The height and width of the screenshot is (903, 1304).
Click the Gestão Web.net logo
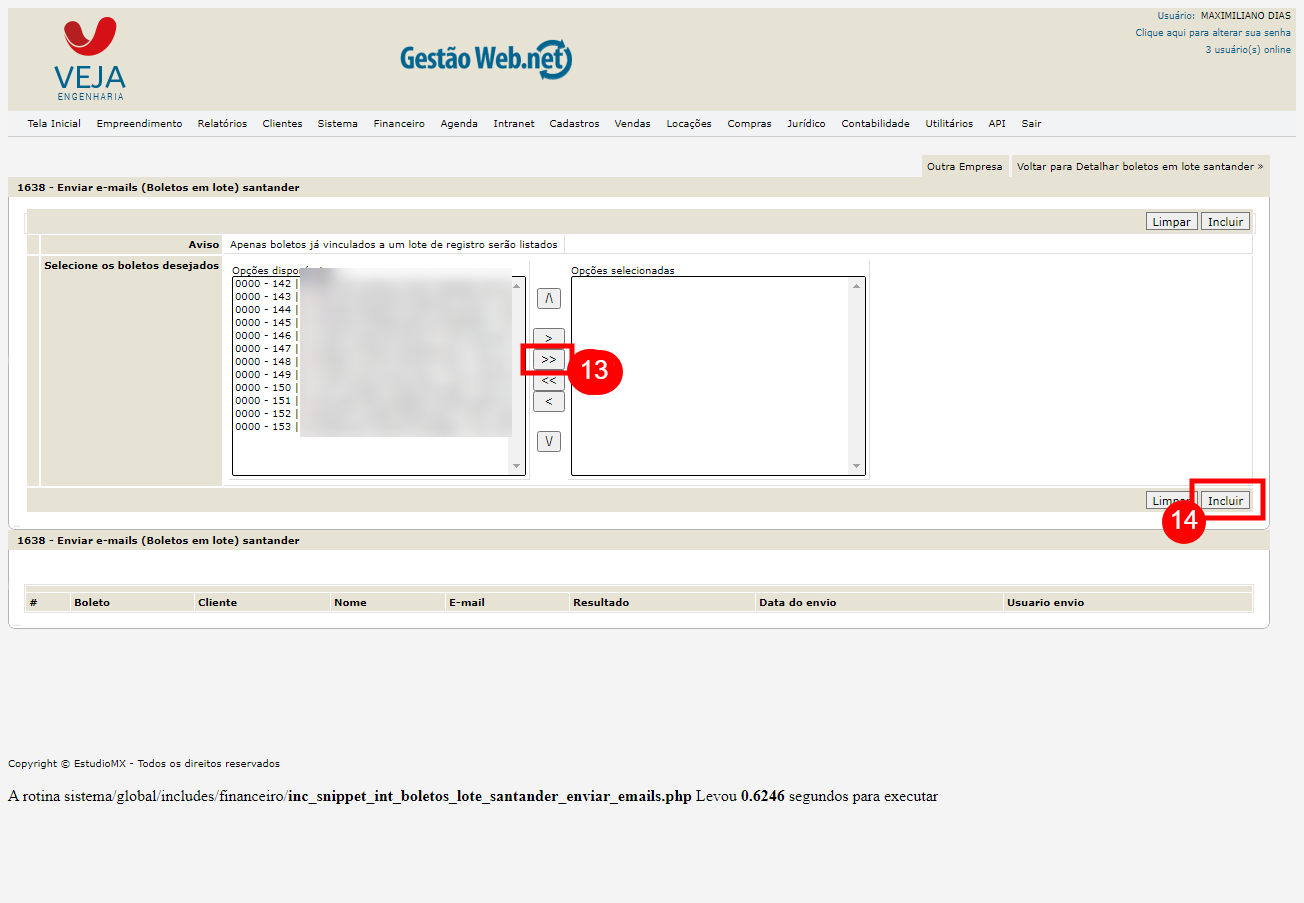[x=486, y=59]
